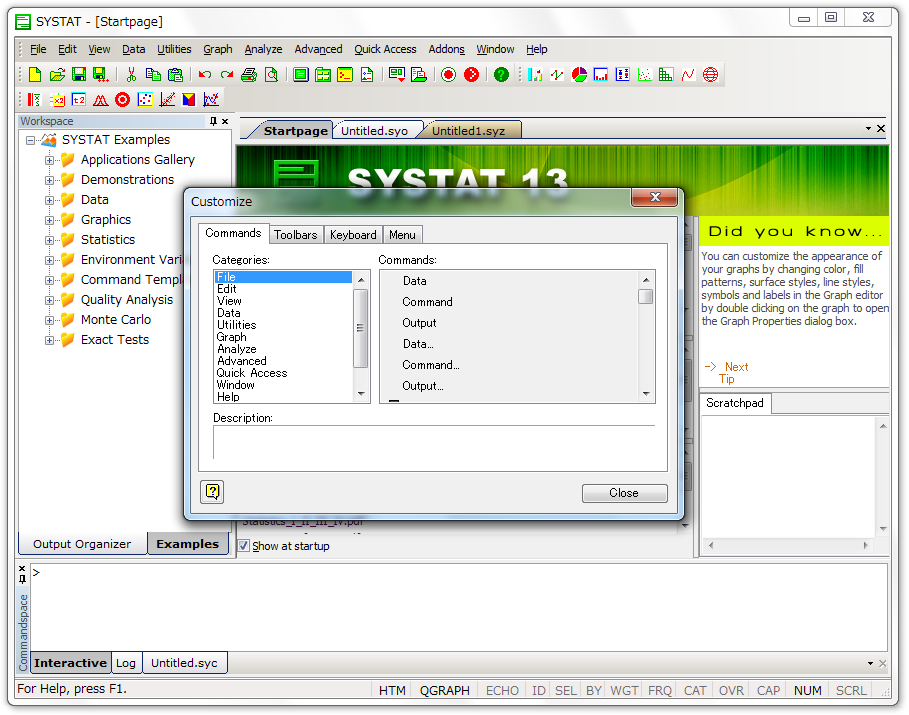Click the Pie chart graph icon

click(579, 75)
